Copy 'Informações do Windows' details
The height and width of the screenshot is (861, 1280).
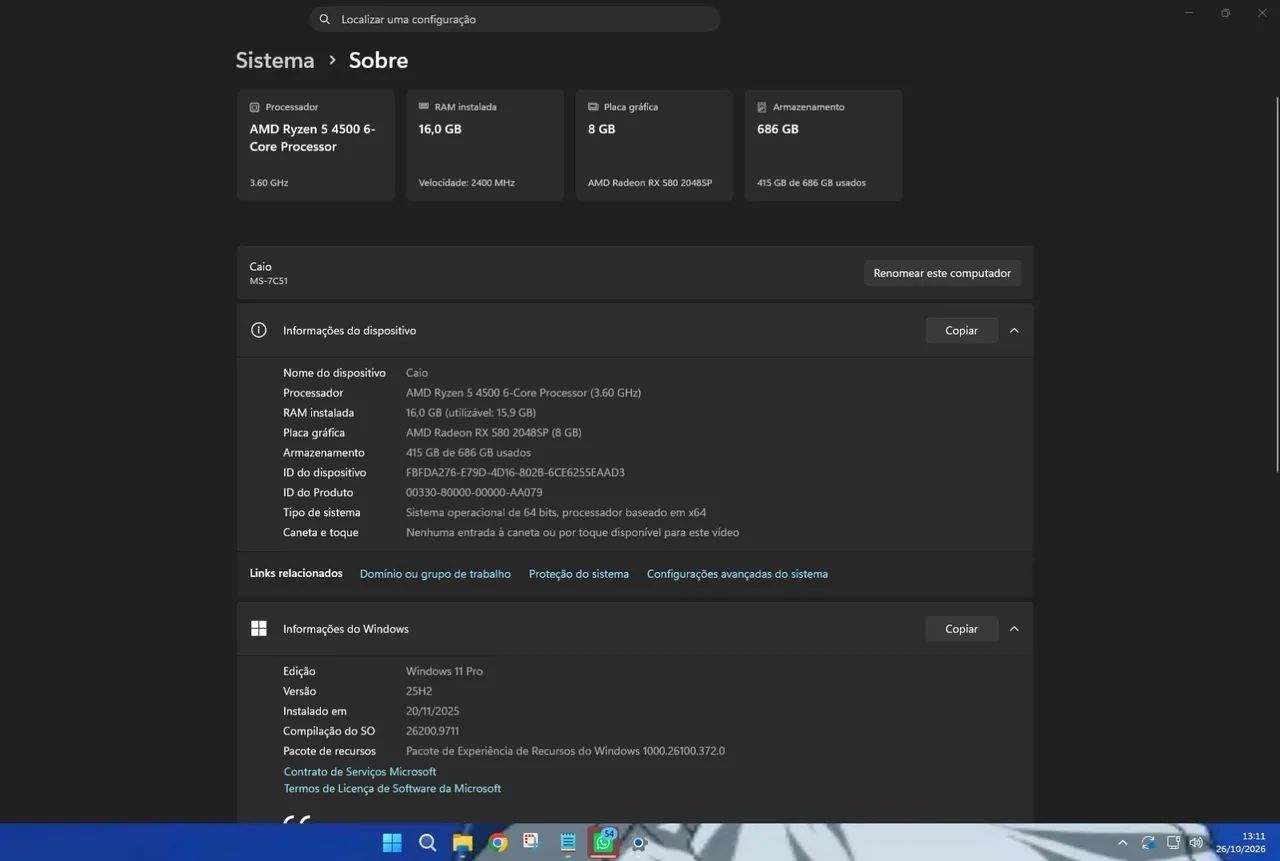click(x=961, y=629)
